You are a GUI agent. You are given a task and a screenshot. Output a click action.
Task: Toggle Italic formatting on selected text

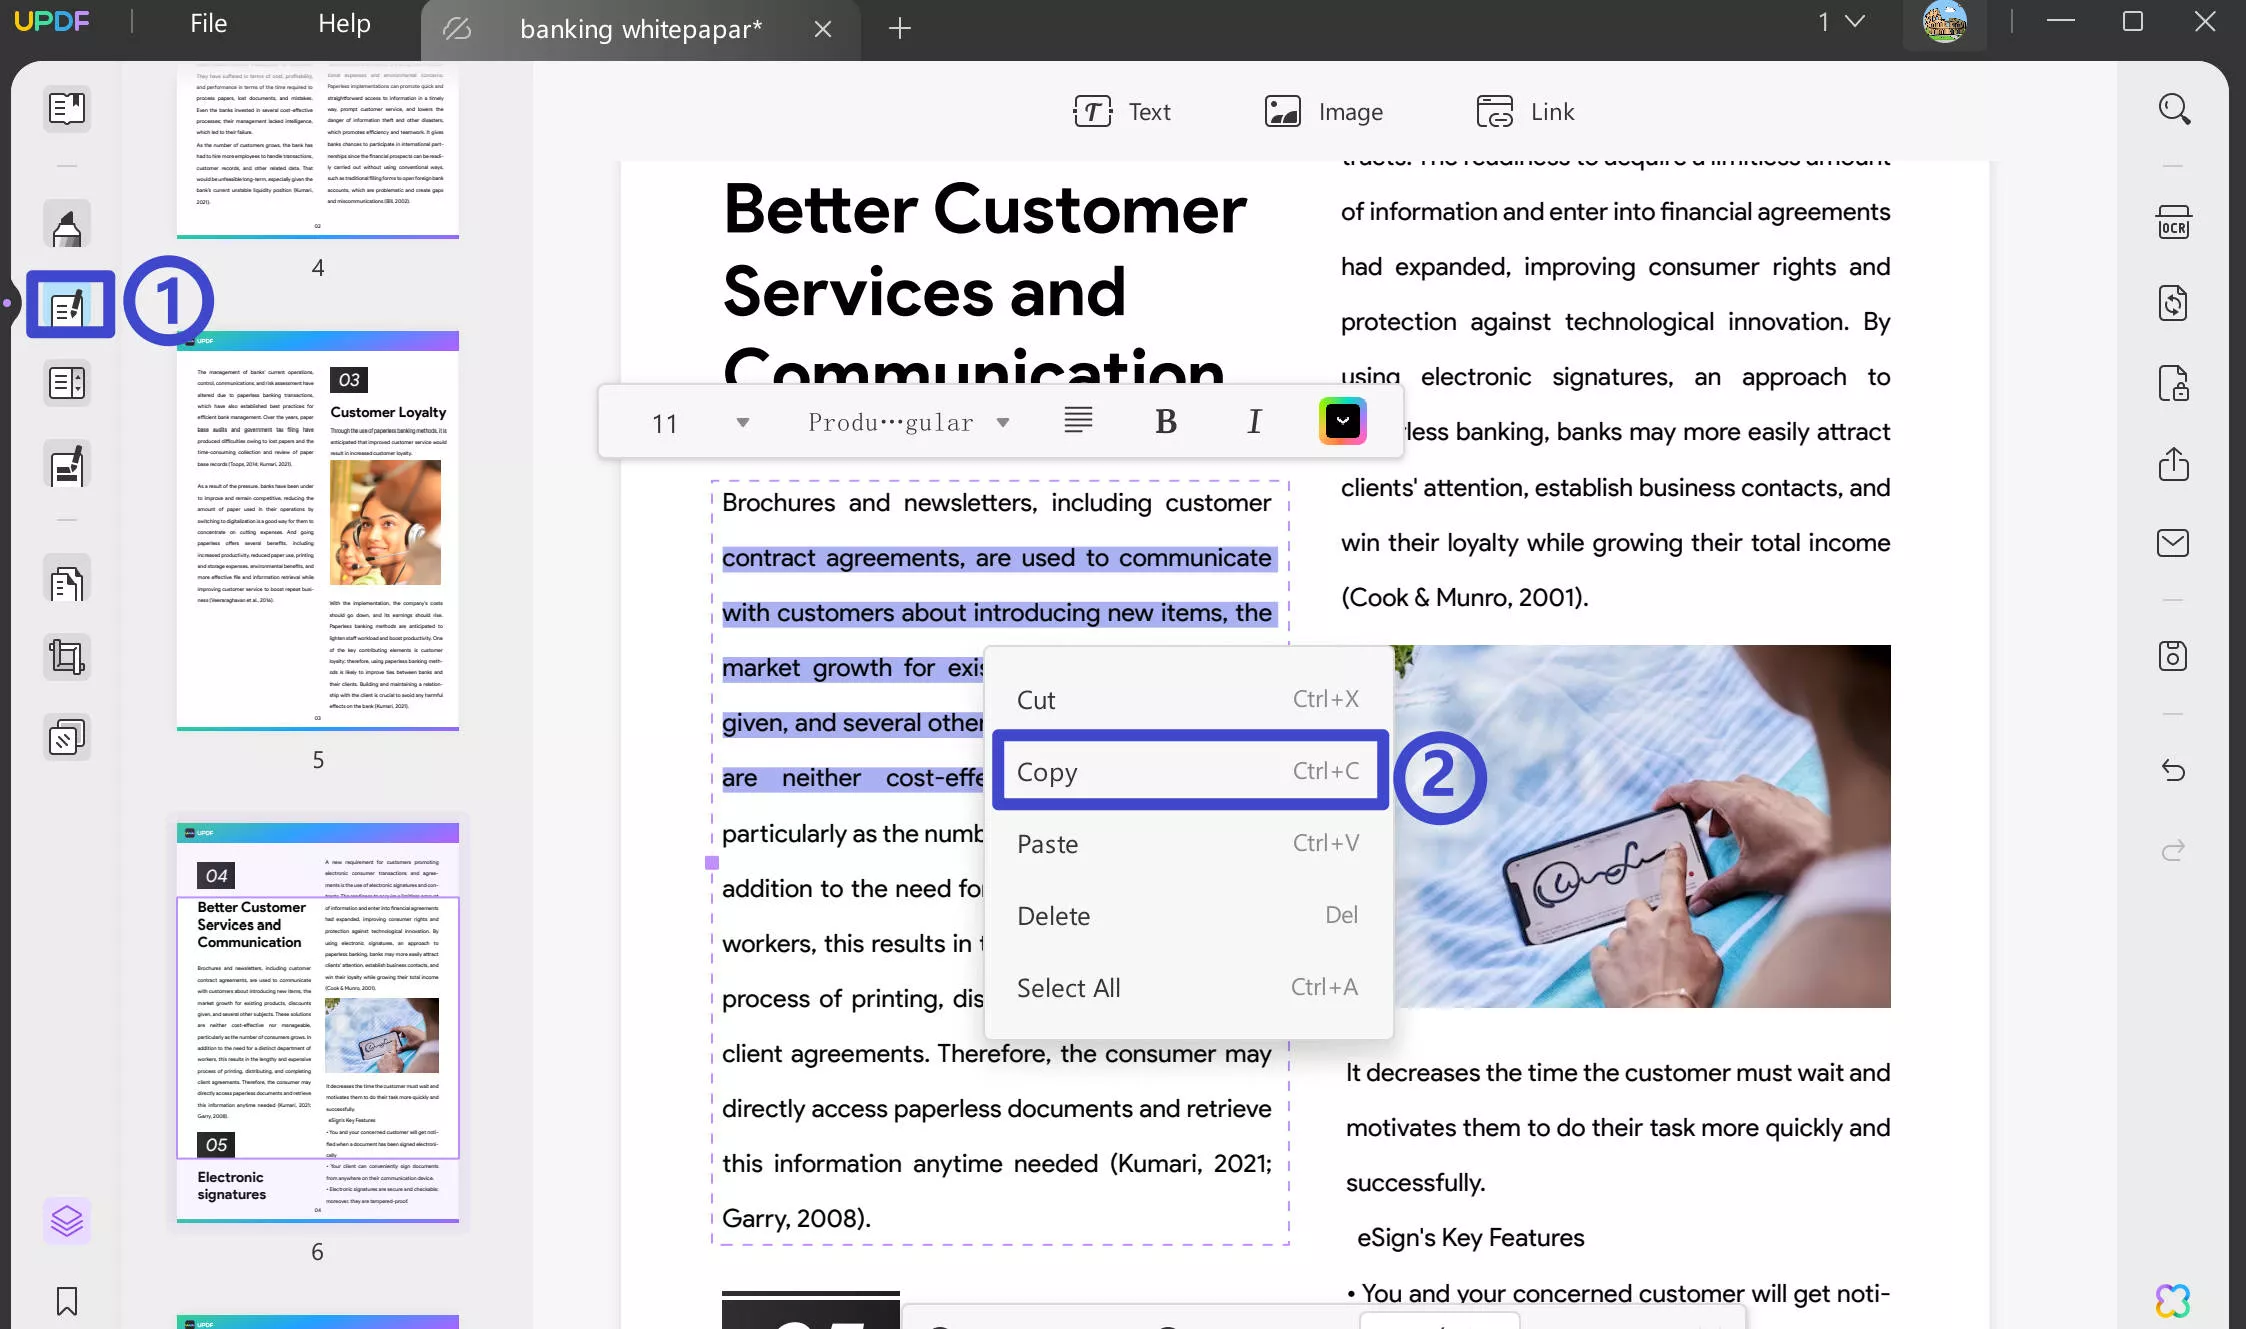(1254, 421)
